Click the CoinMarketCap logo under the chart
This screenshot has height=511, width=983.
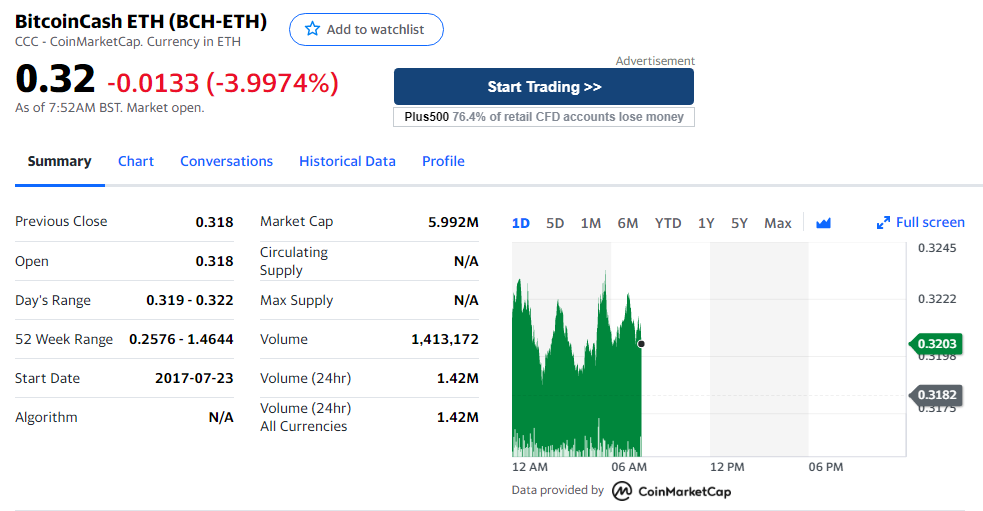click(671, 491)
